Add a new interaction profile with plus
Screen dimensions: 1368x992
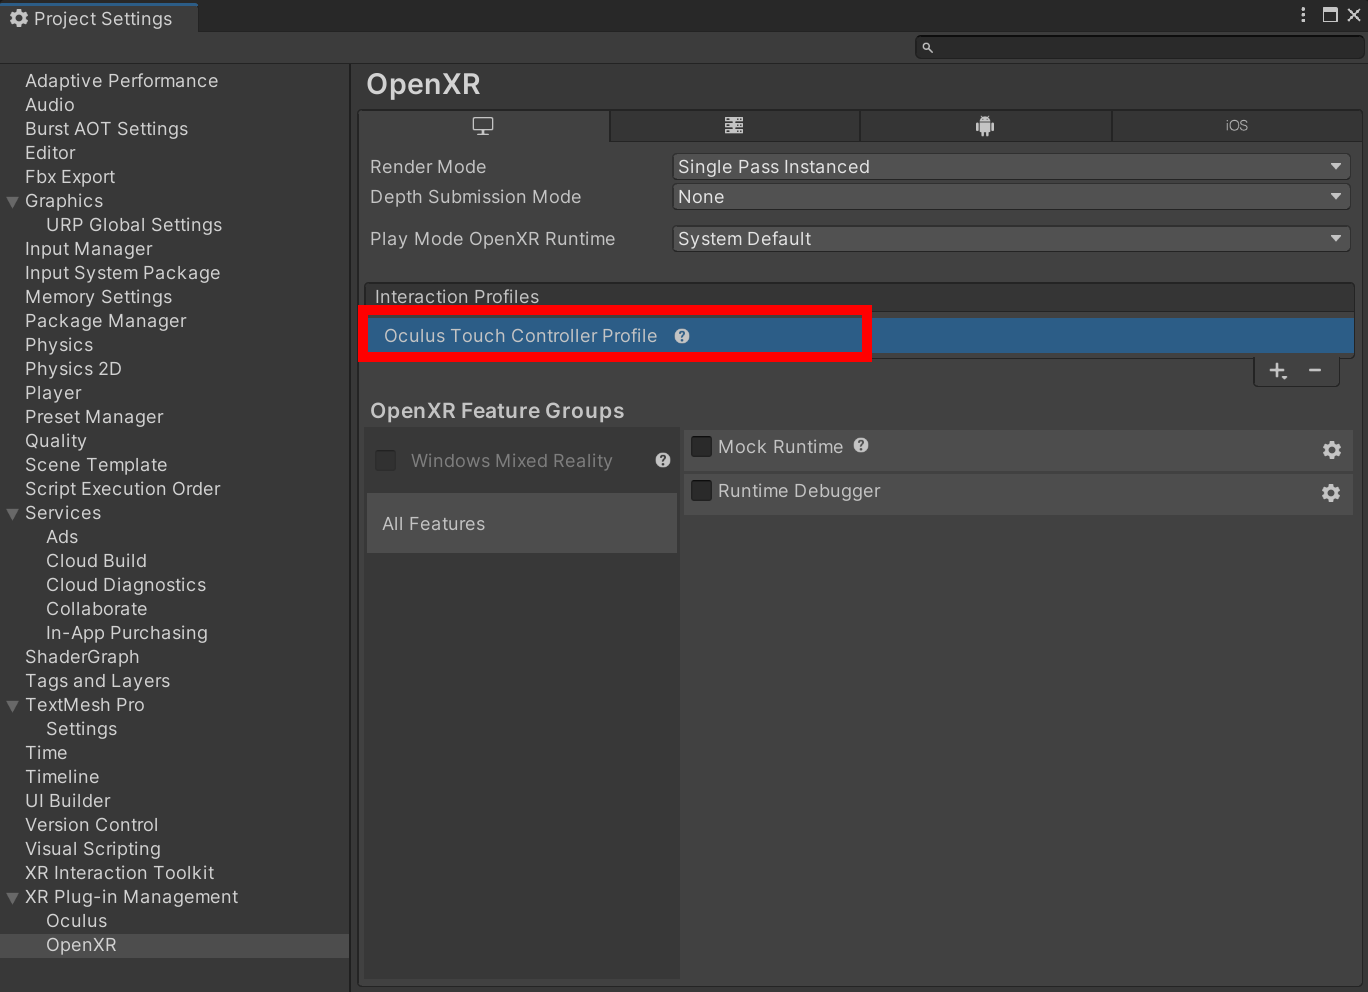1278,371
